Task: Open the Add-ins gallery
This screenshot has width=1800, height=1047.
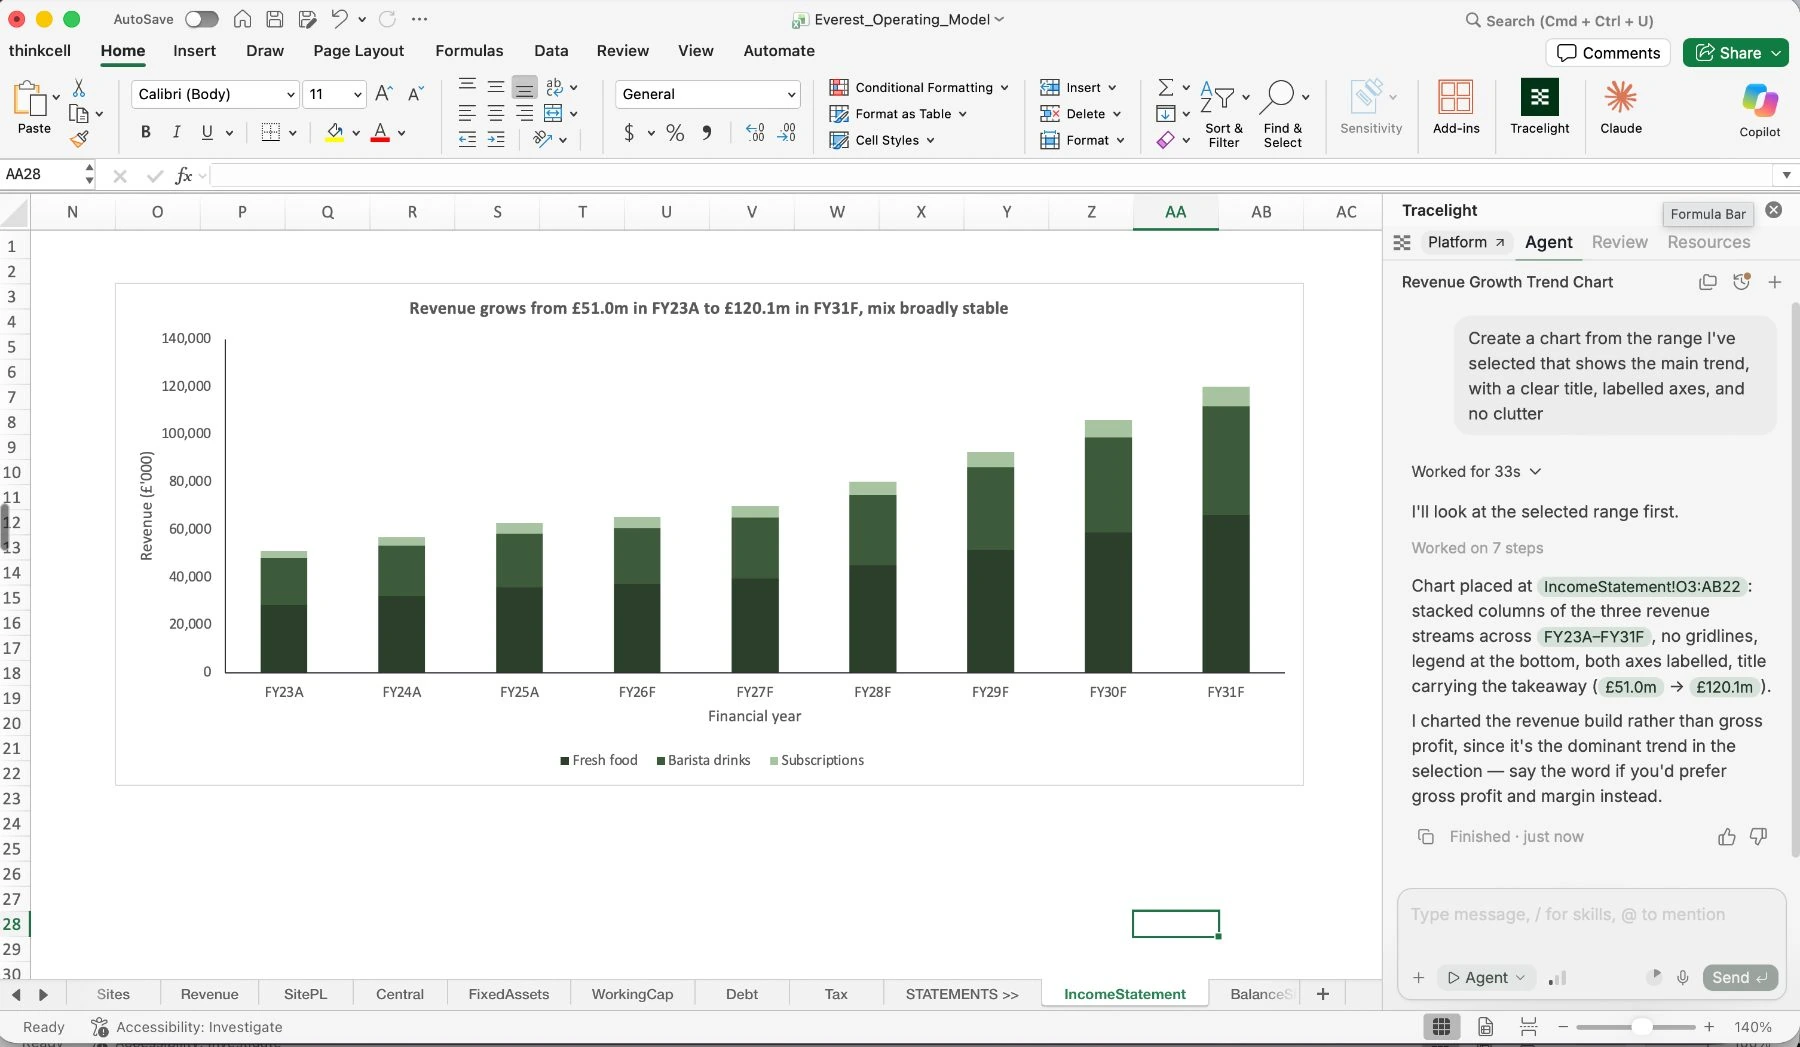Action: click(1455, 106)
